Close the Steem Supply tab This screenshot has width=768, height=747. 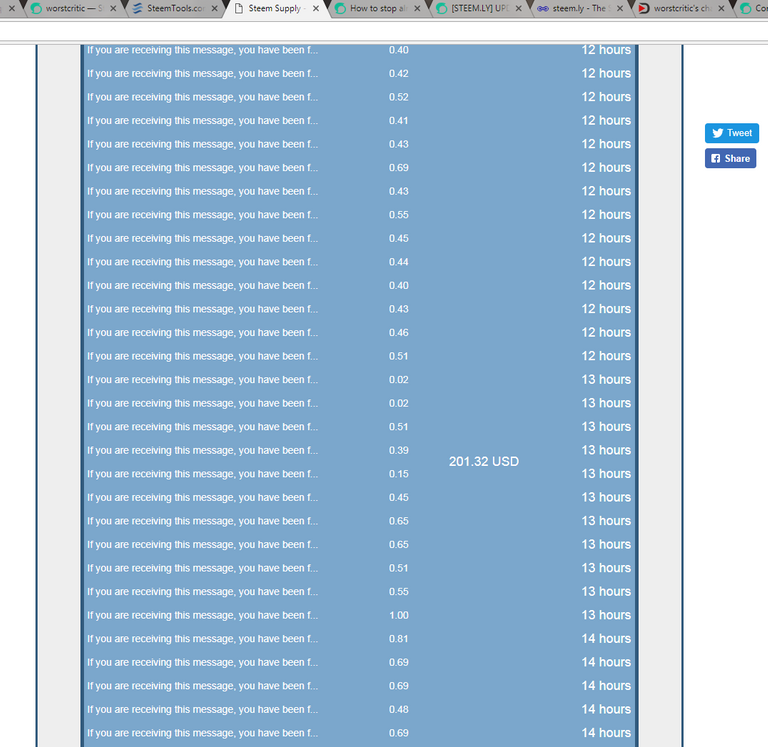click(316, 8)
